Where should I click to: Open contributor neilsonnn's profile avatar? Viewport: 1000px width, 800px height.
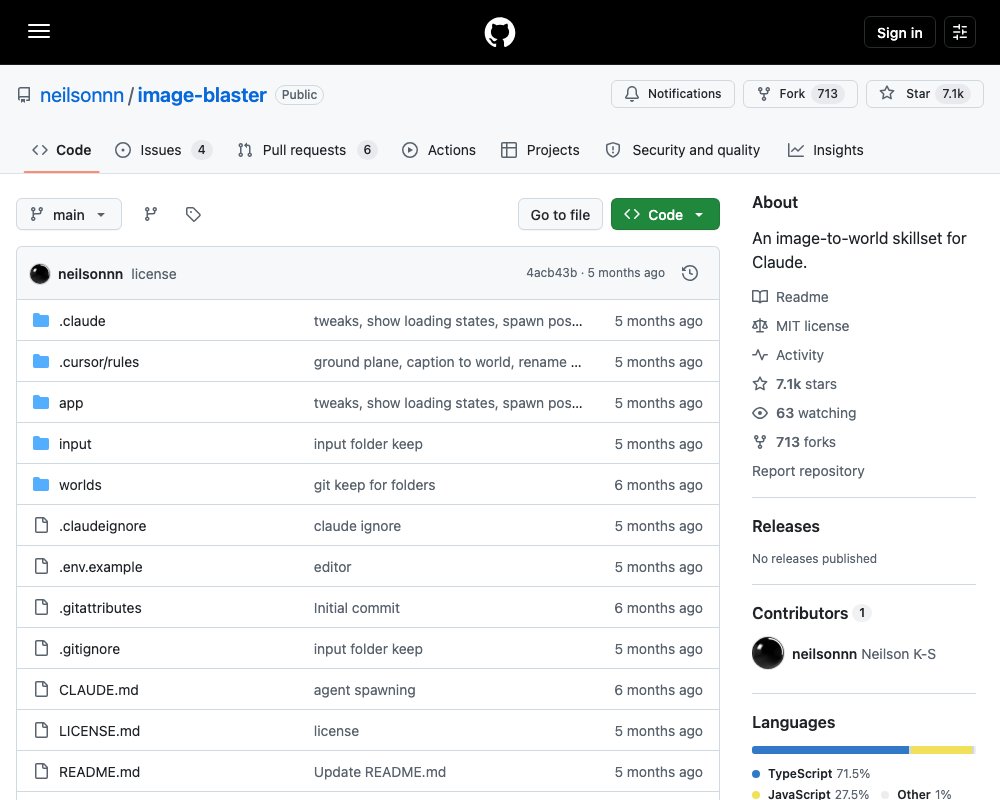pos(768,653)
